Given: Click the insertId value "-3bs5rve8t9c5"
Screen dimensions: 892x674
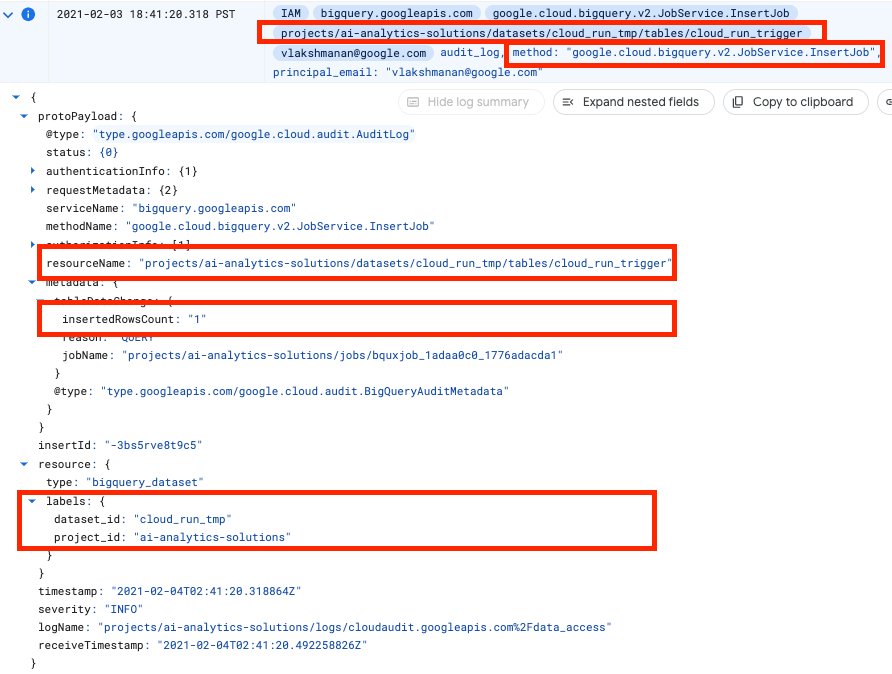Looking at the screenshot, I should 154,445.
